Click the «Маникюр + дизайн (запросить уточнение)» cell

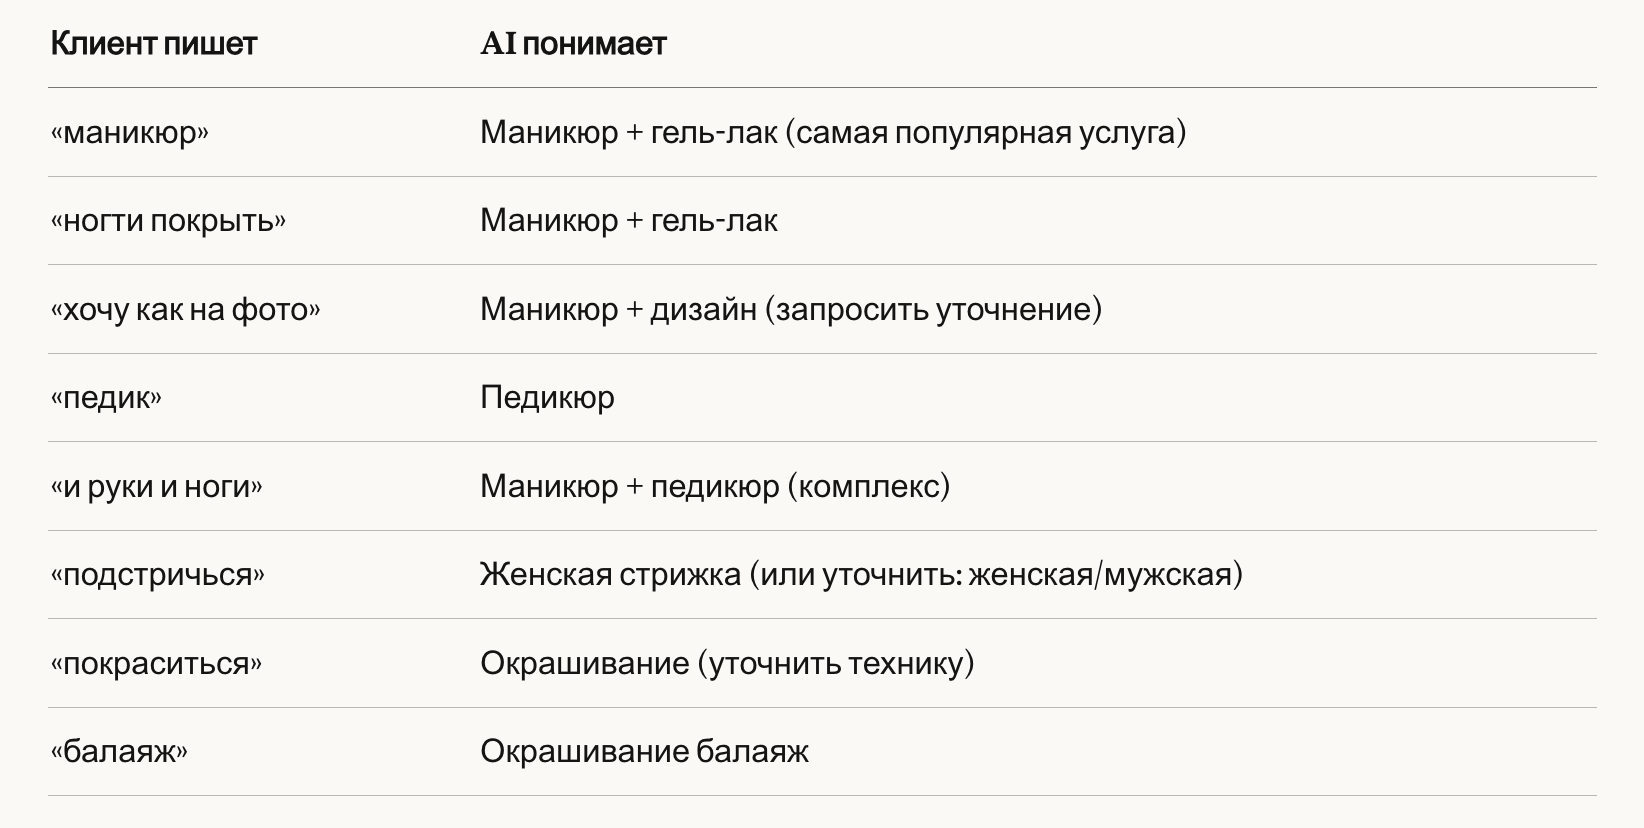(x=790, y=309)
